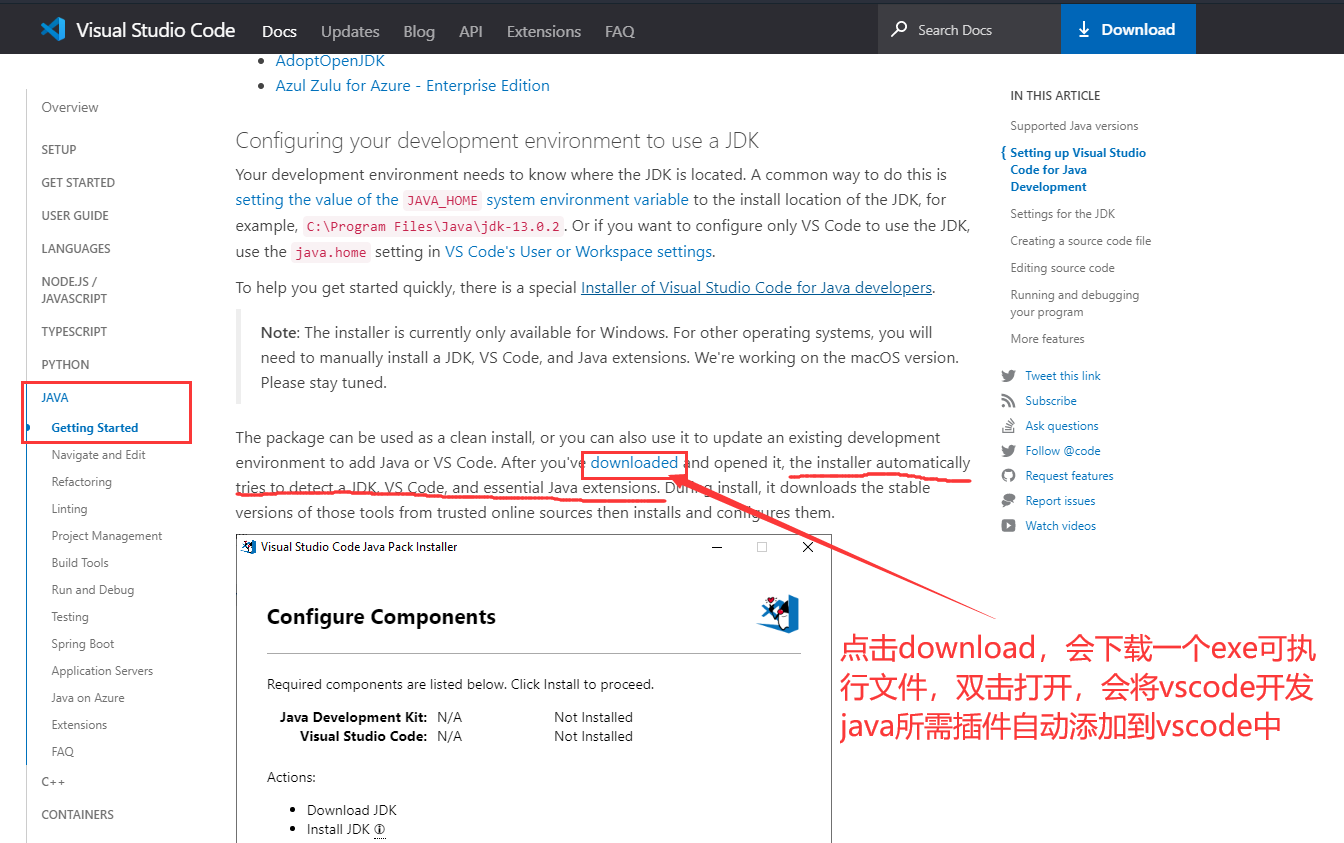
Task: Open the Extensions menu in the top bar
Action: coord(543,31)
